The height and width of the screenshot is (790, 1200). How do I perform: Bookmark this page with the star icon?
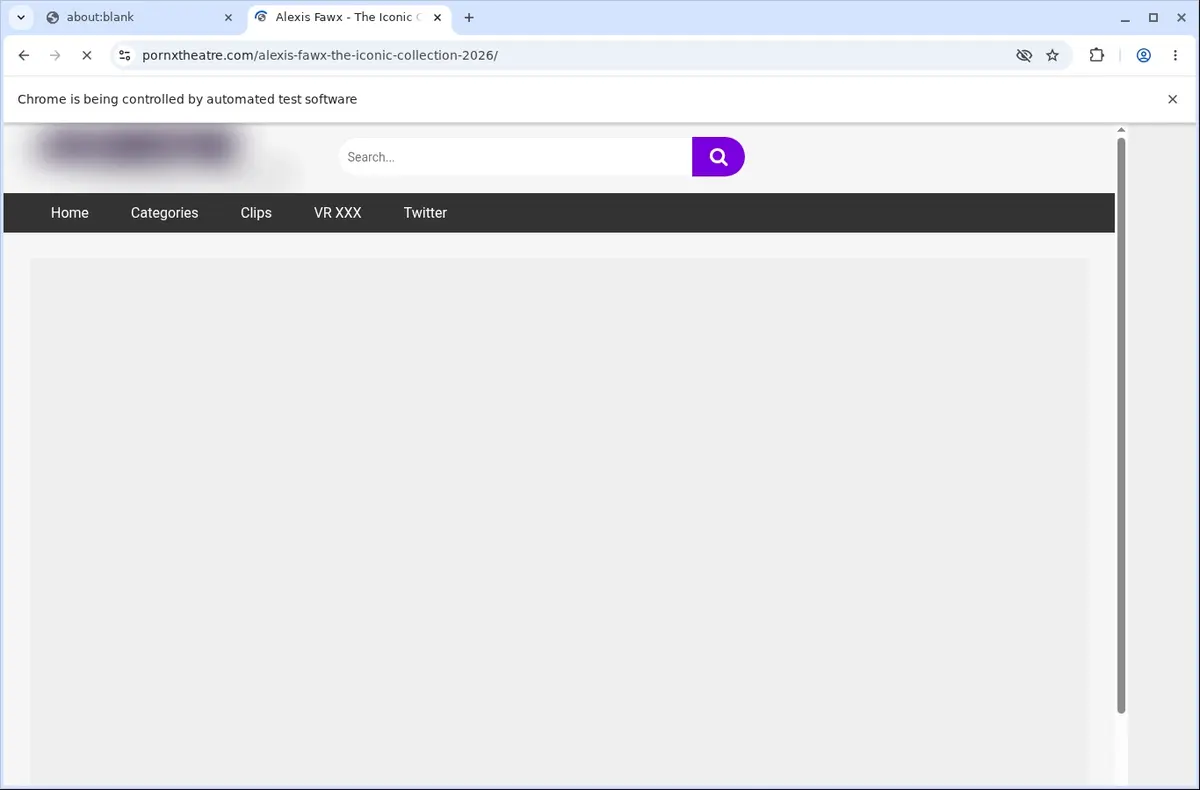click(1052, 56)
